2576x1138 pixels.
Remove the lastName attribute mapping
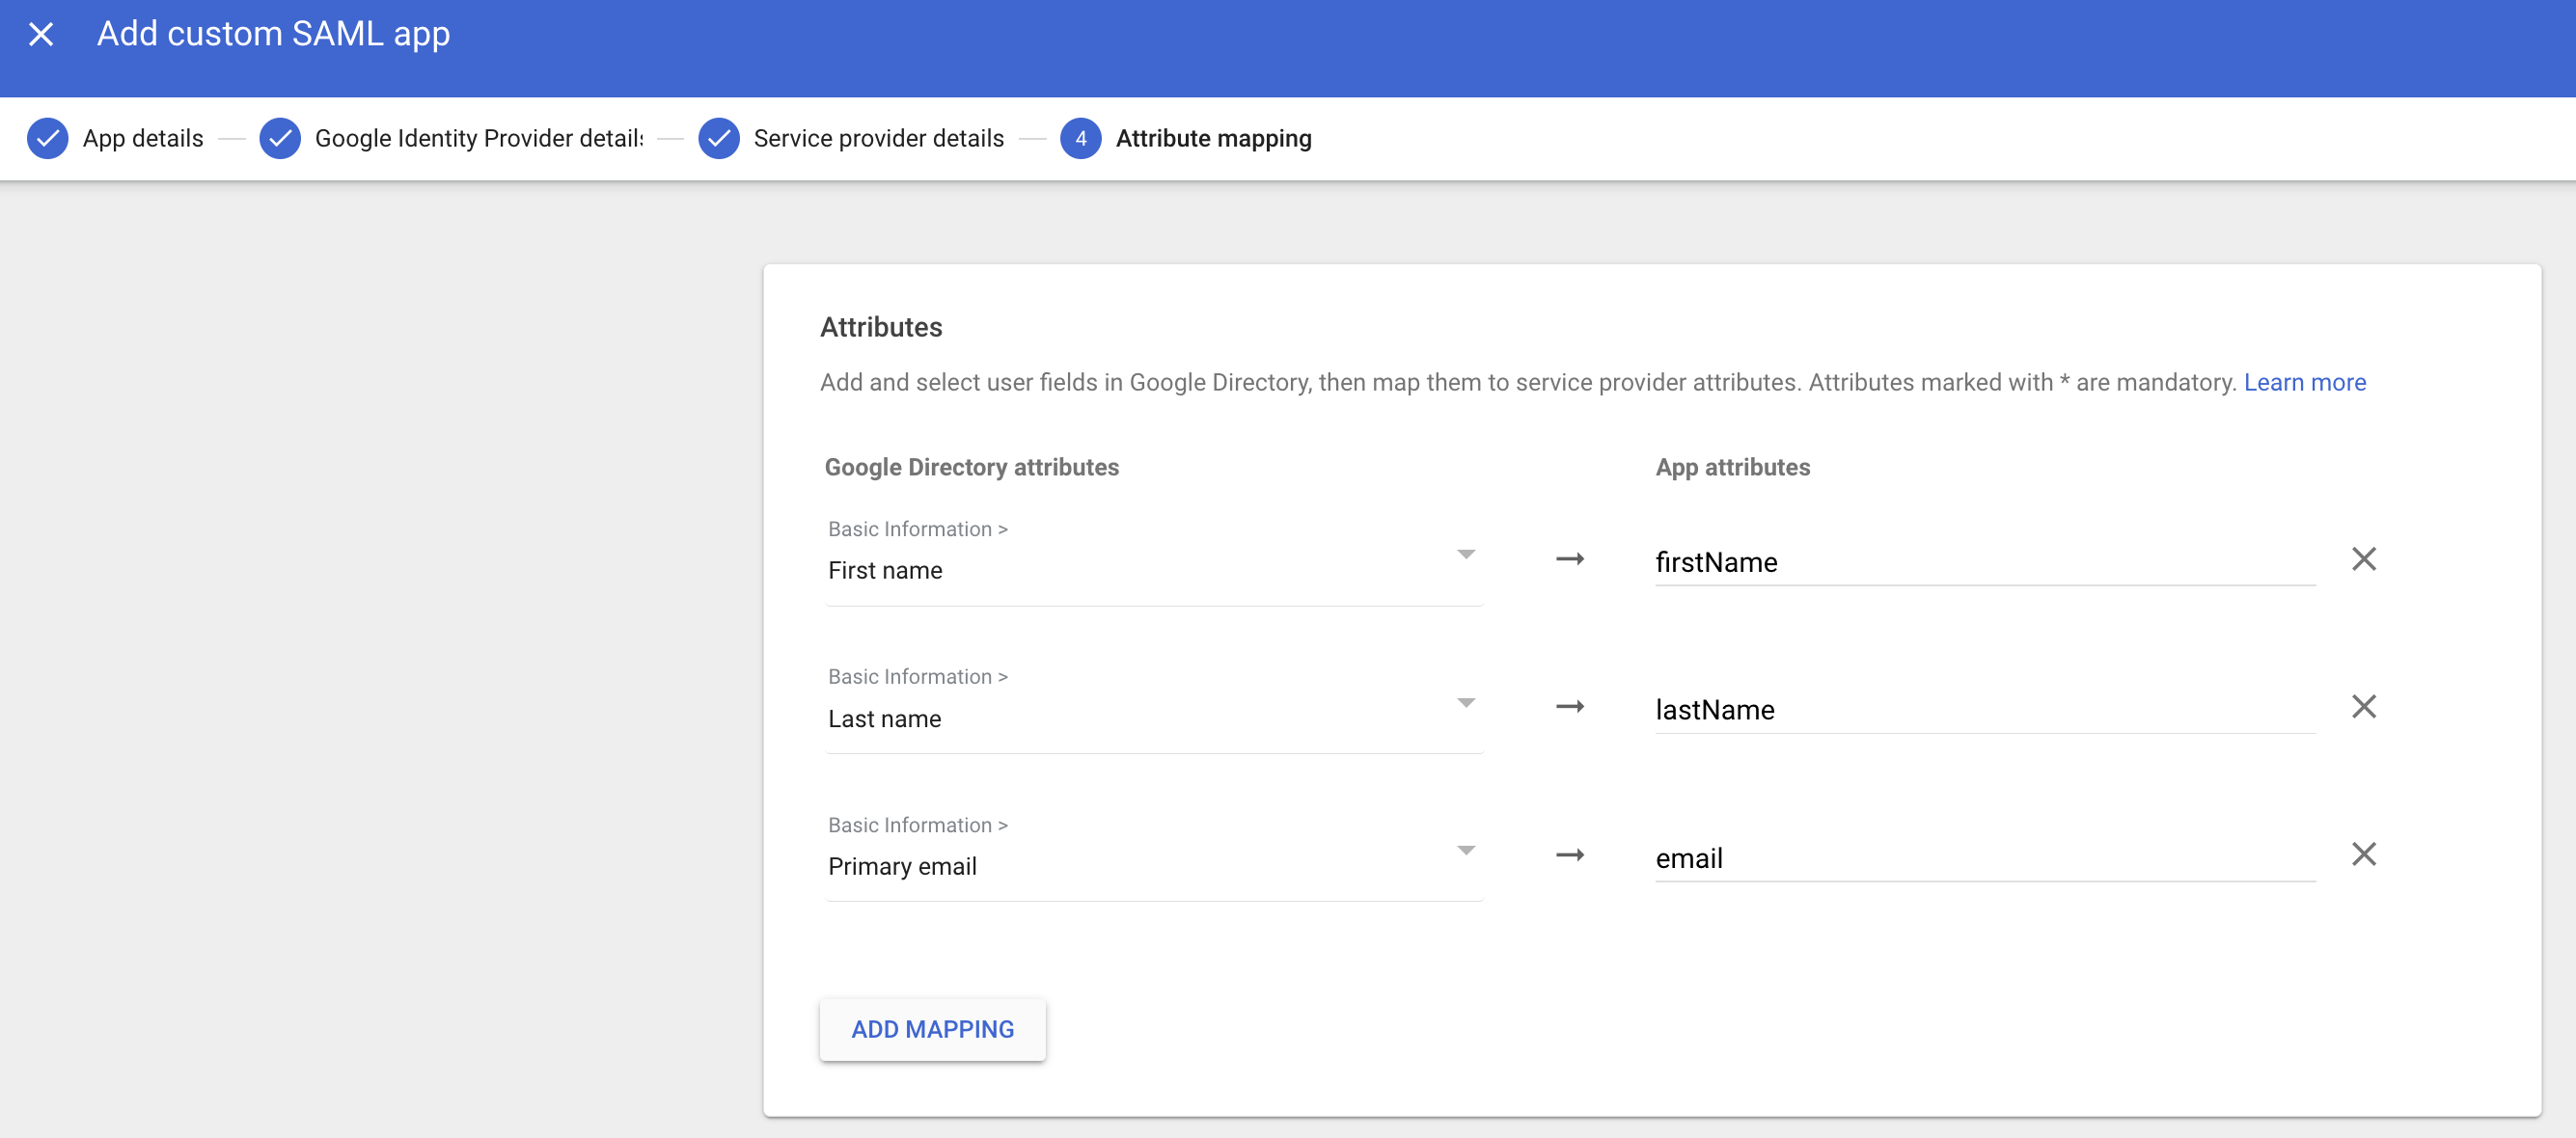tap(2364, 706)
